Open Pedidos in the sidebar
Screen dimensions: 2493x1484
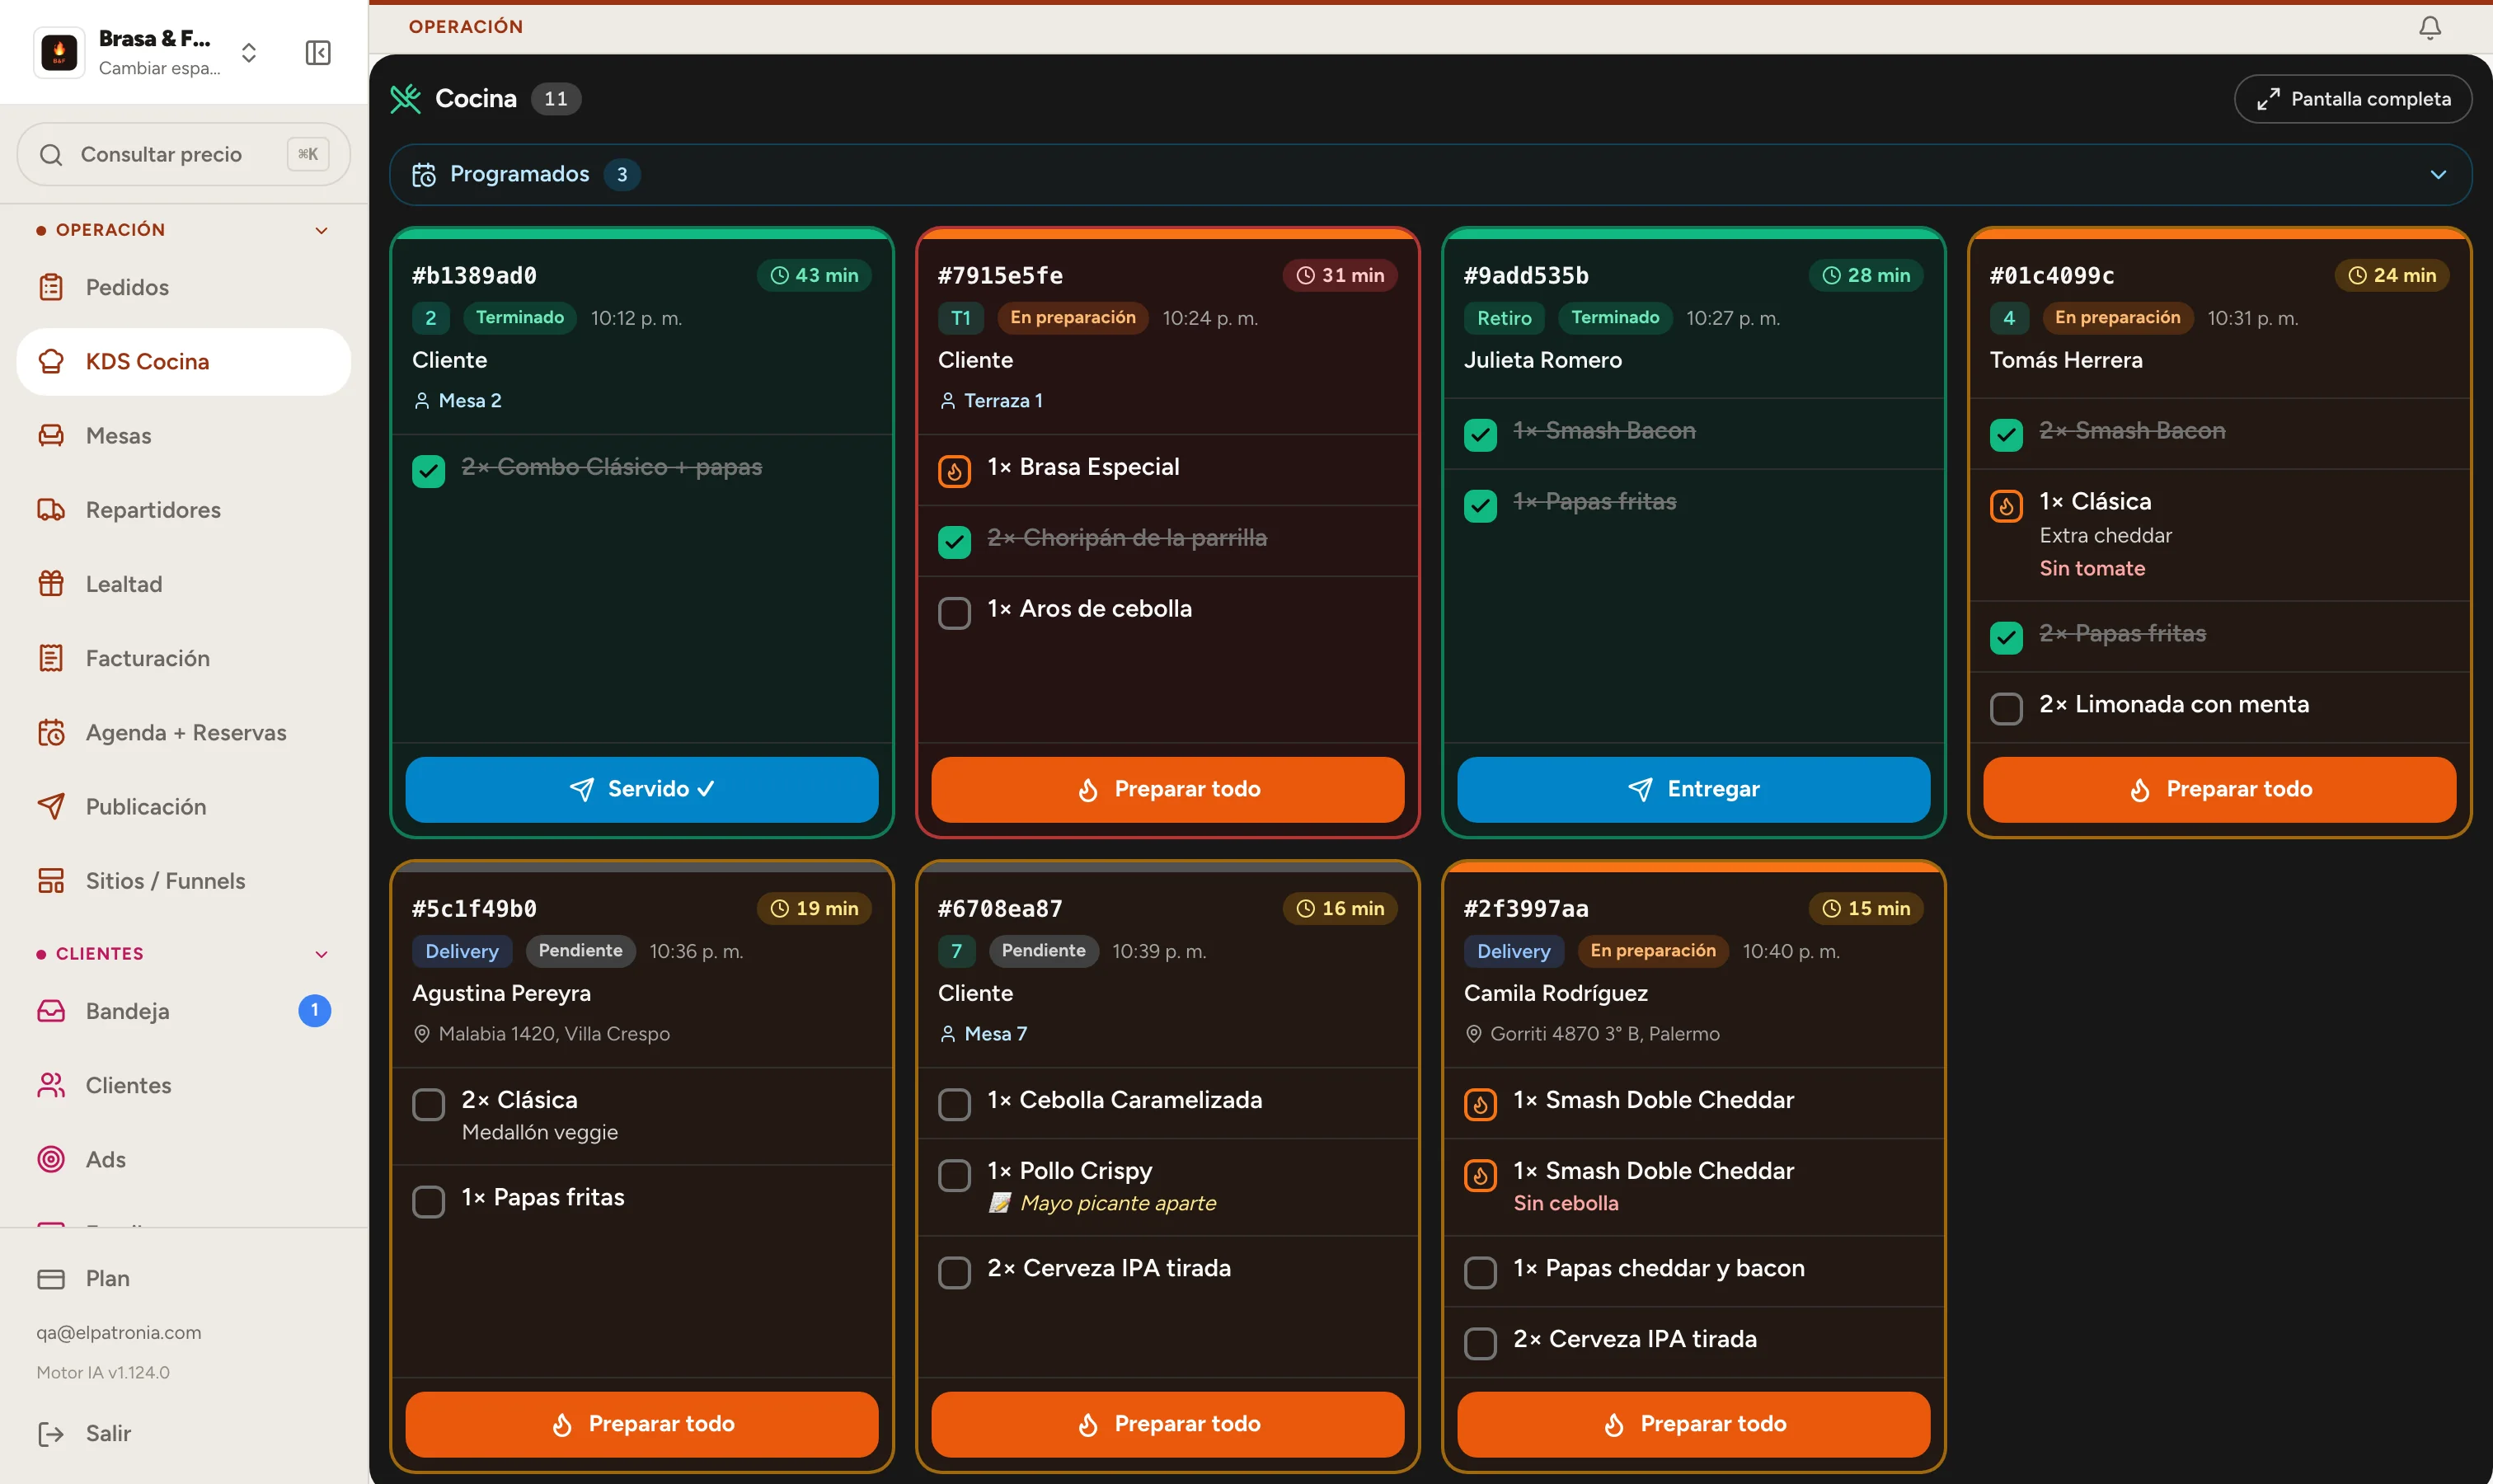click(184, 288)
